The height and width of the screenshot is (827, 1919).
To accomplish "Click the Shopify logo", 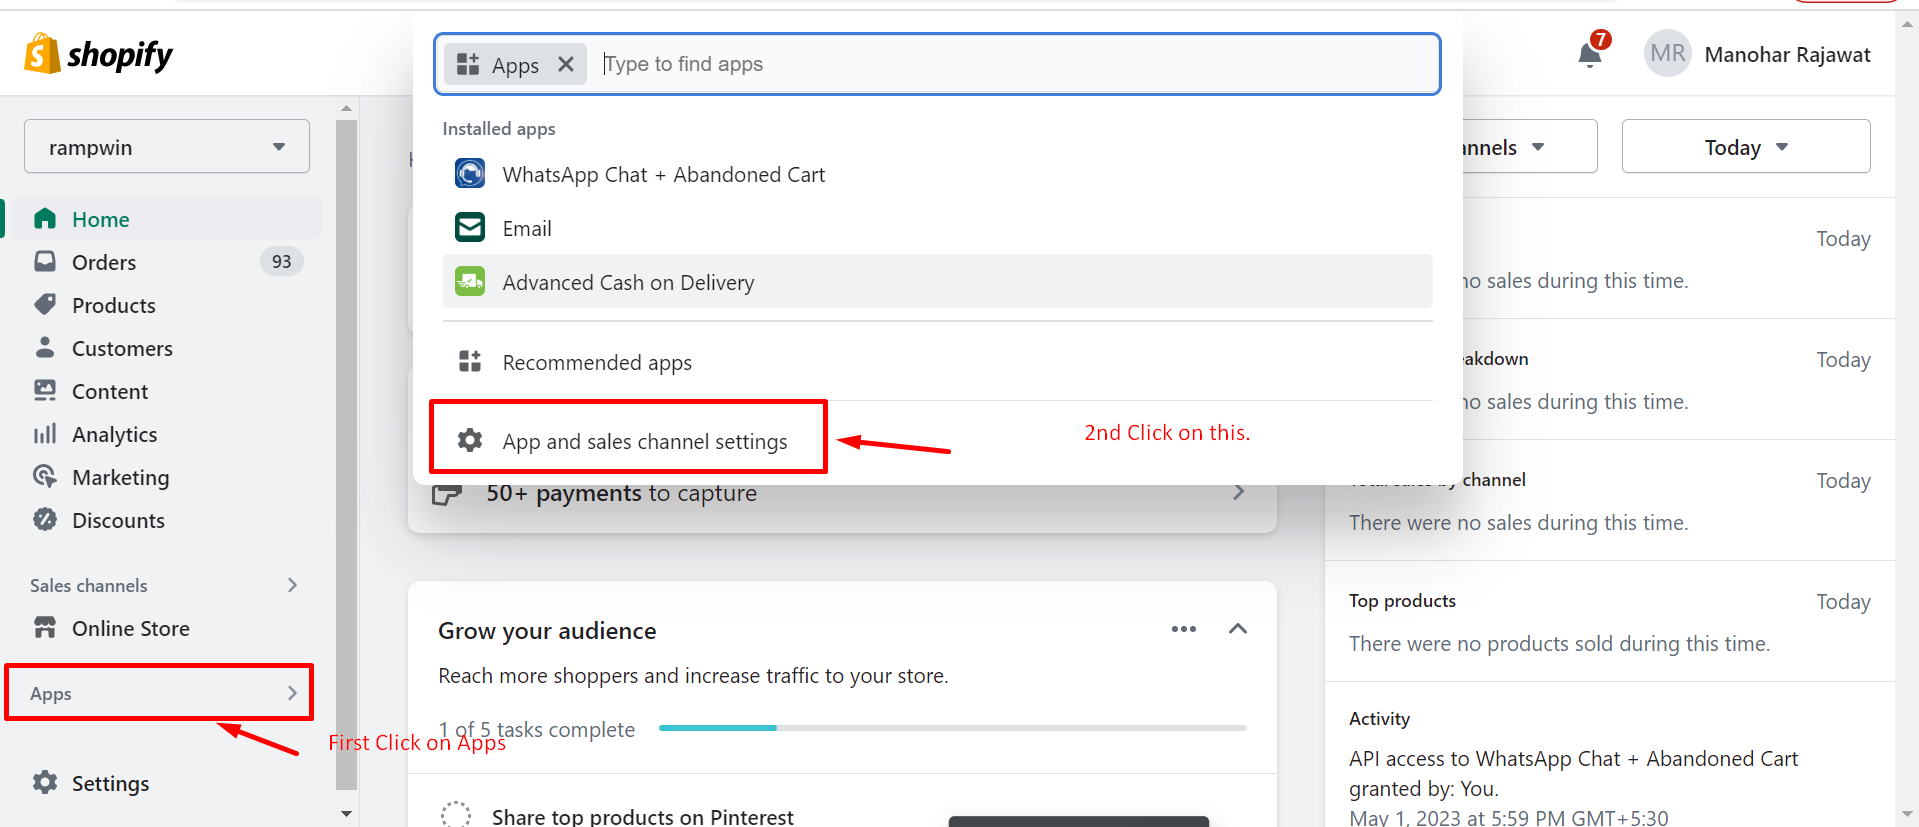I will coord(98,54).
